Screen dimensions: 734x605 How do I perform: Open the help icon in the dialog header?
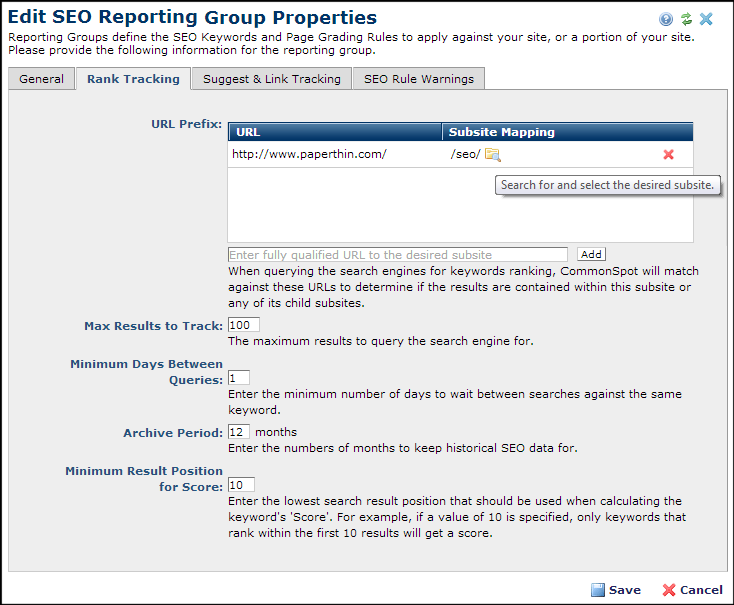(x=666, y=19)
